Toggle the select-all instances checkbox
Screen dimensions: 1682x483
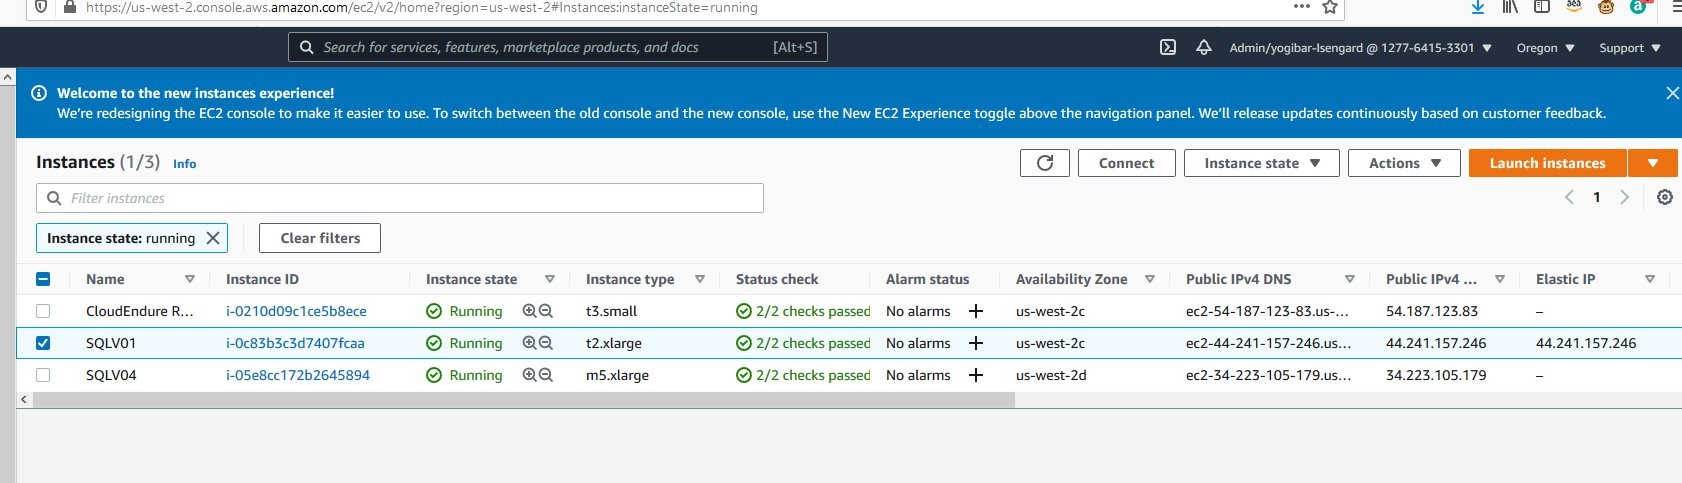tap(43, 279)
